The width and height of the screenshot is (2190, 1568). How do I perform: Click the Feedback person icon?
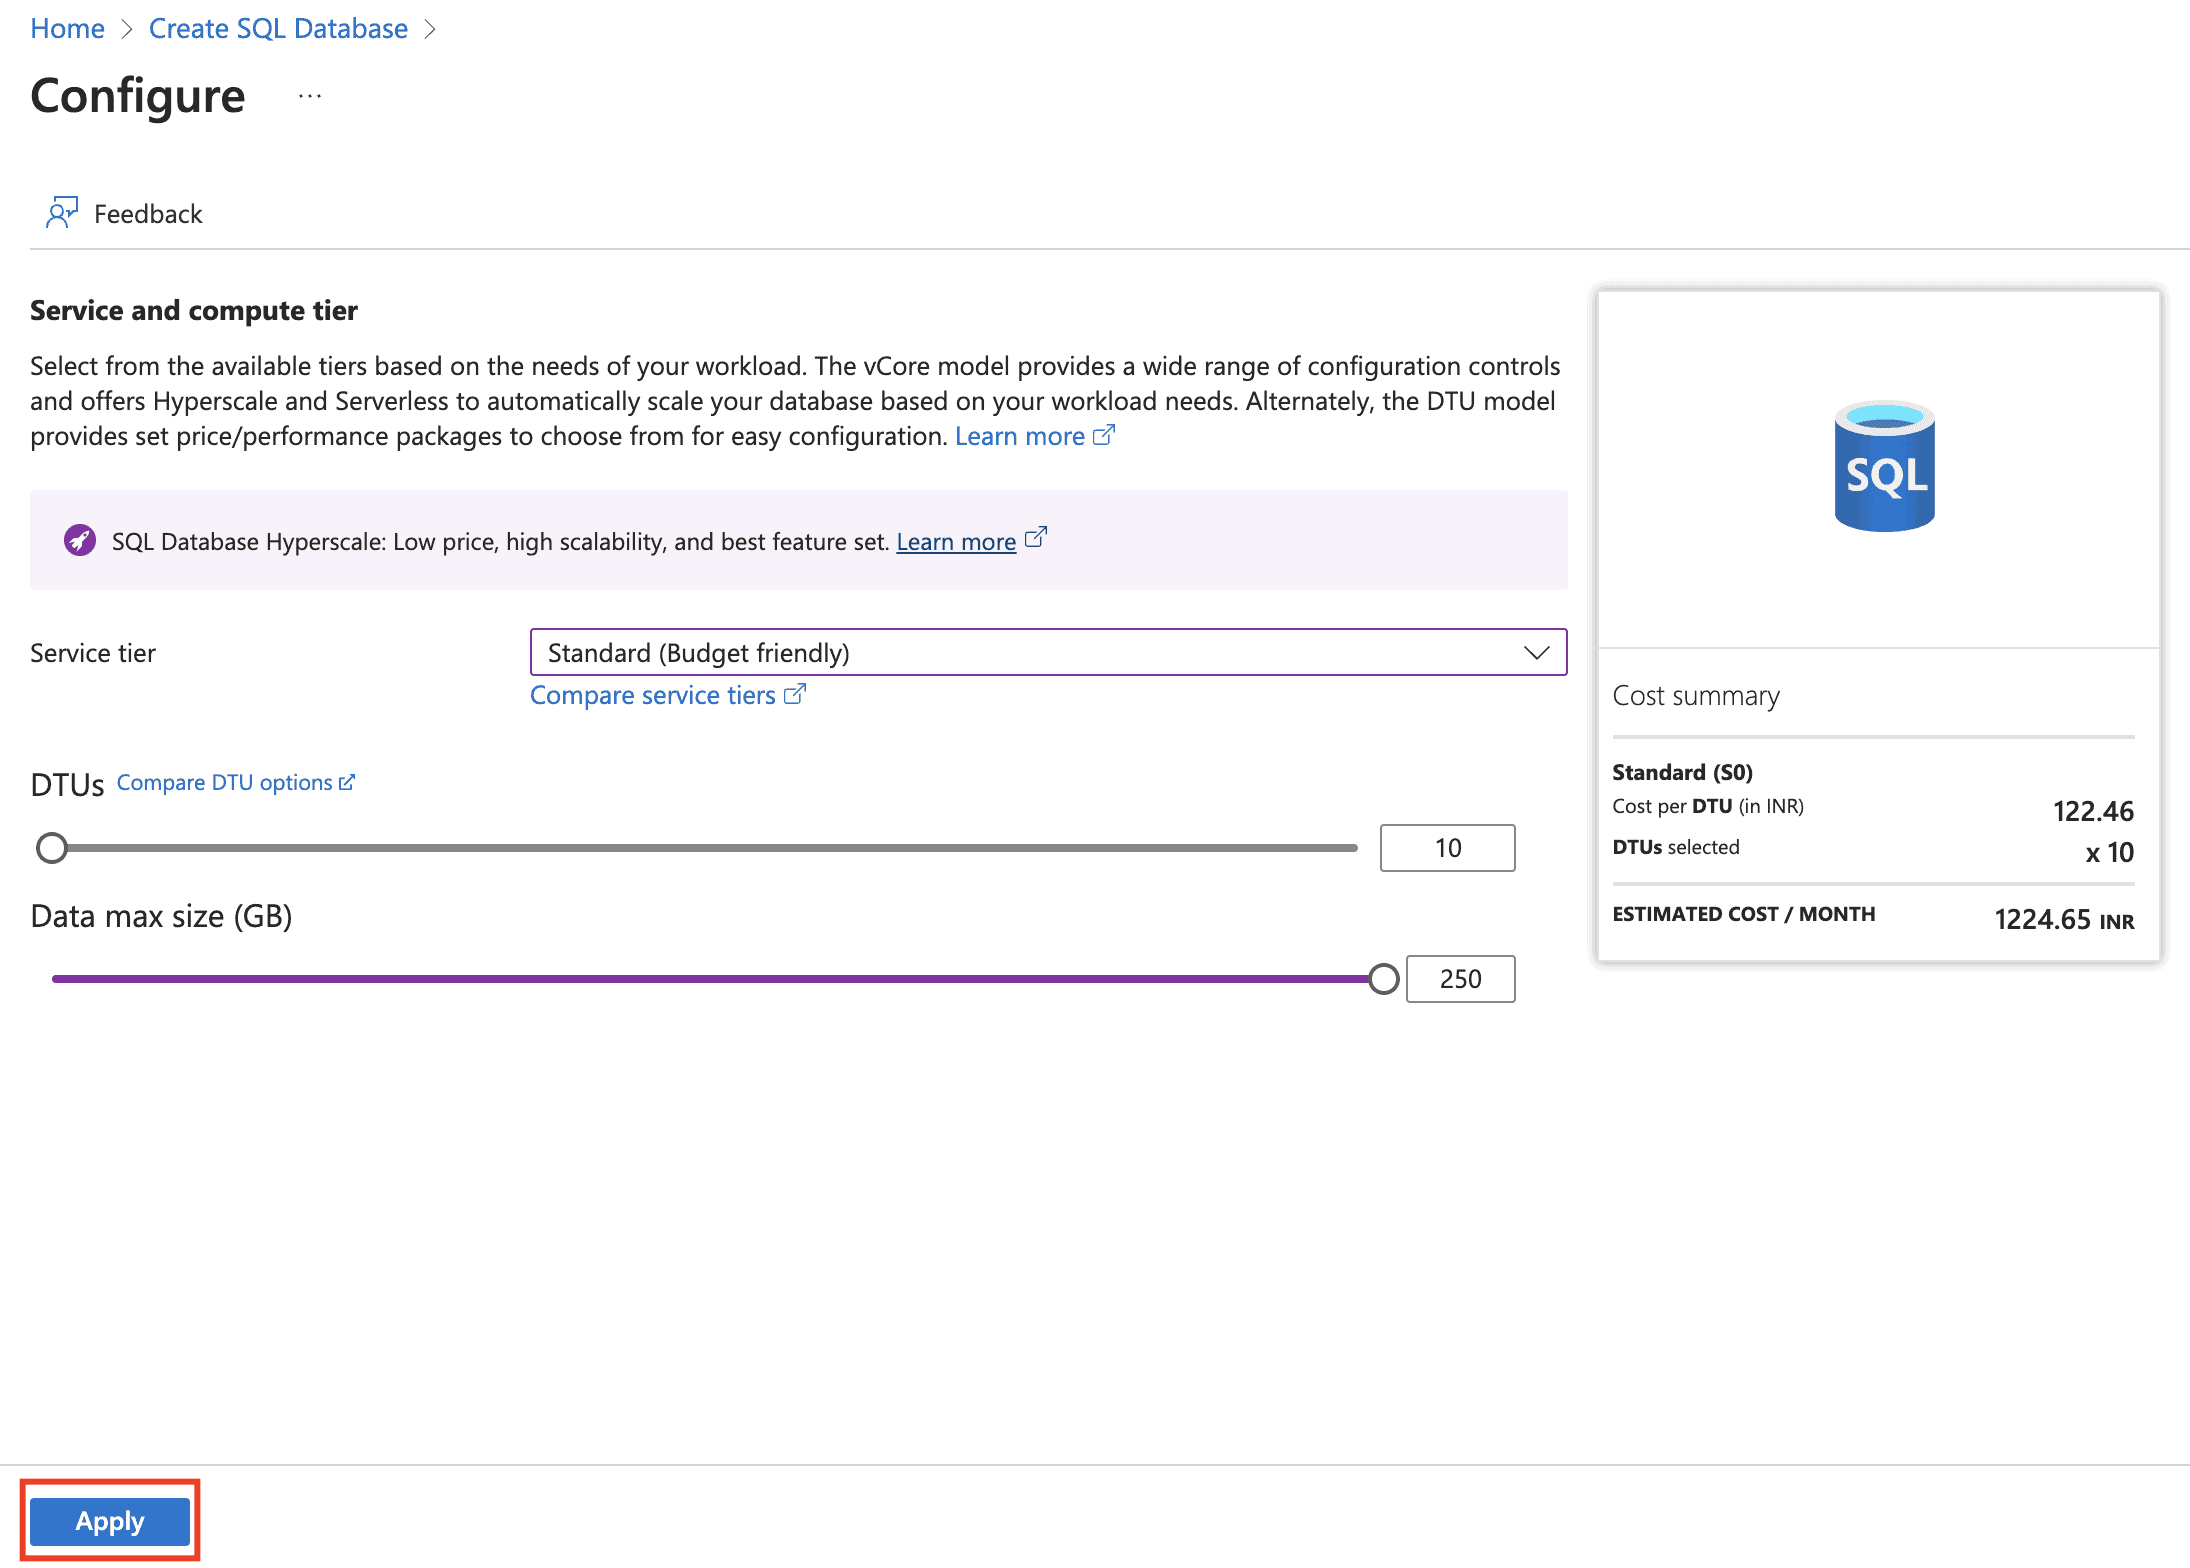tap(61, 213)
